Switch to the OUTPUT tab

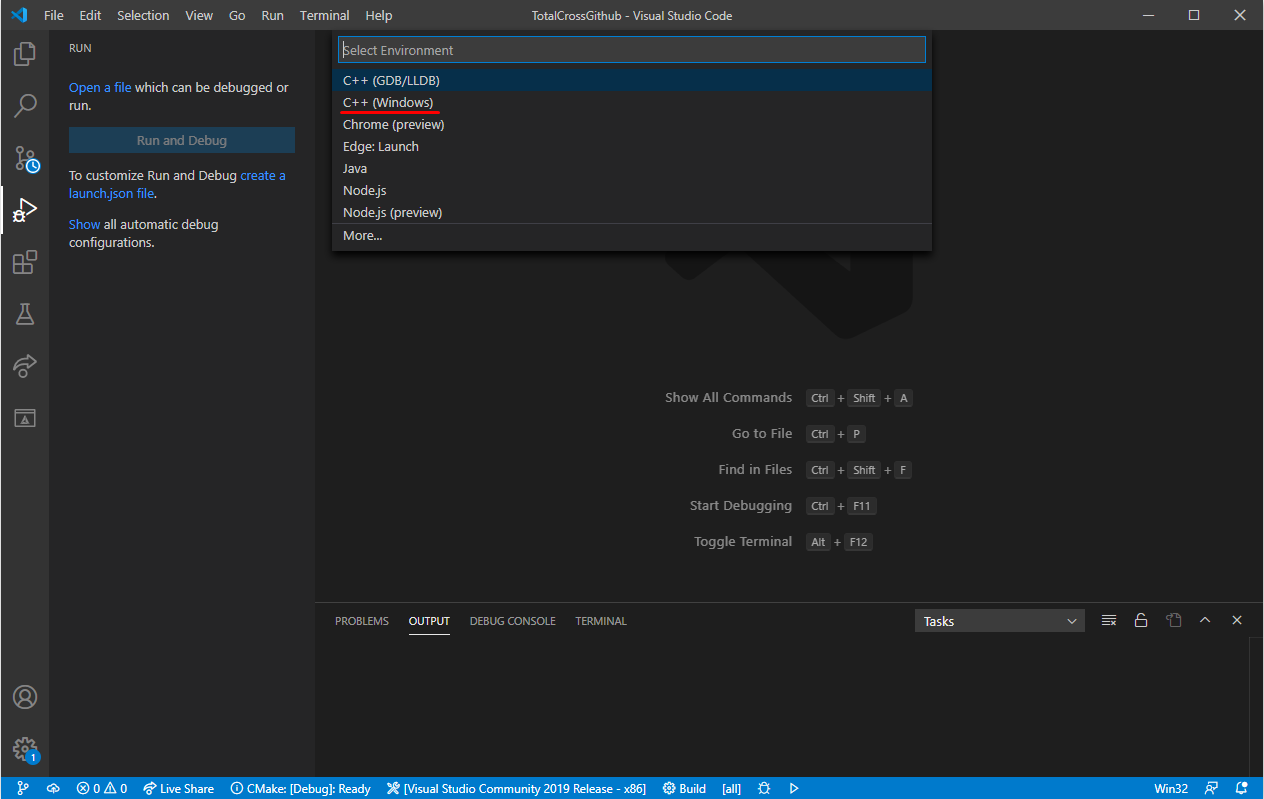coord(429,621)
